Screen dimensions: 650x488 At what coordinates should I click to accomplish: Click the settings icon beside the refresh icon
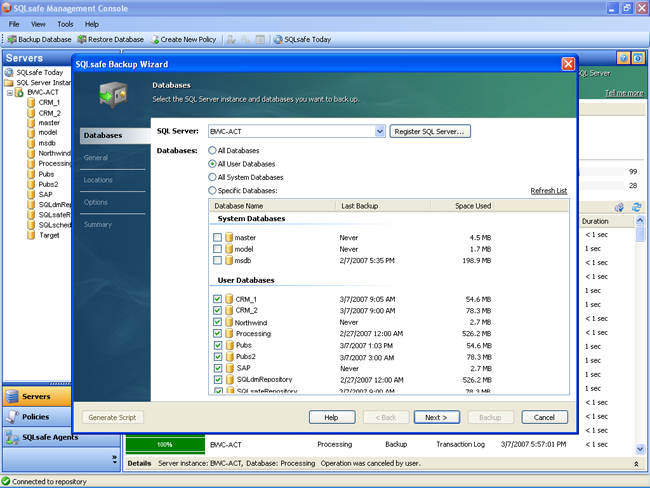coord(619,207)
